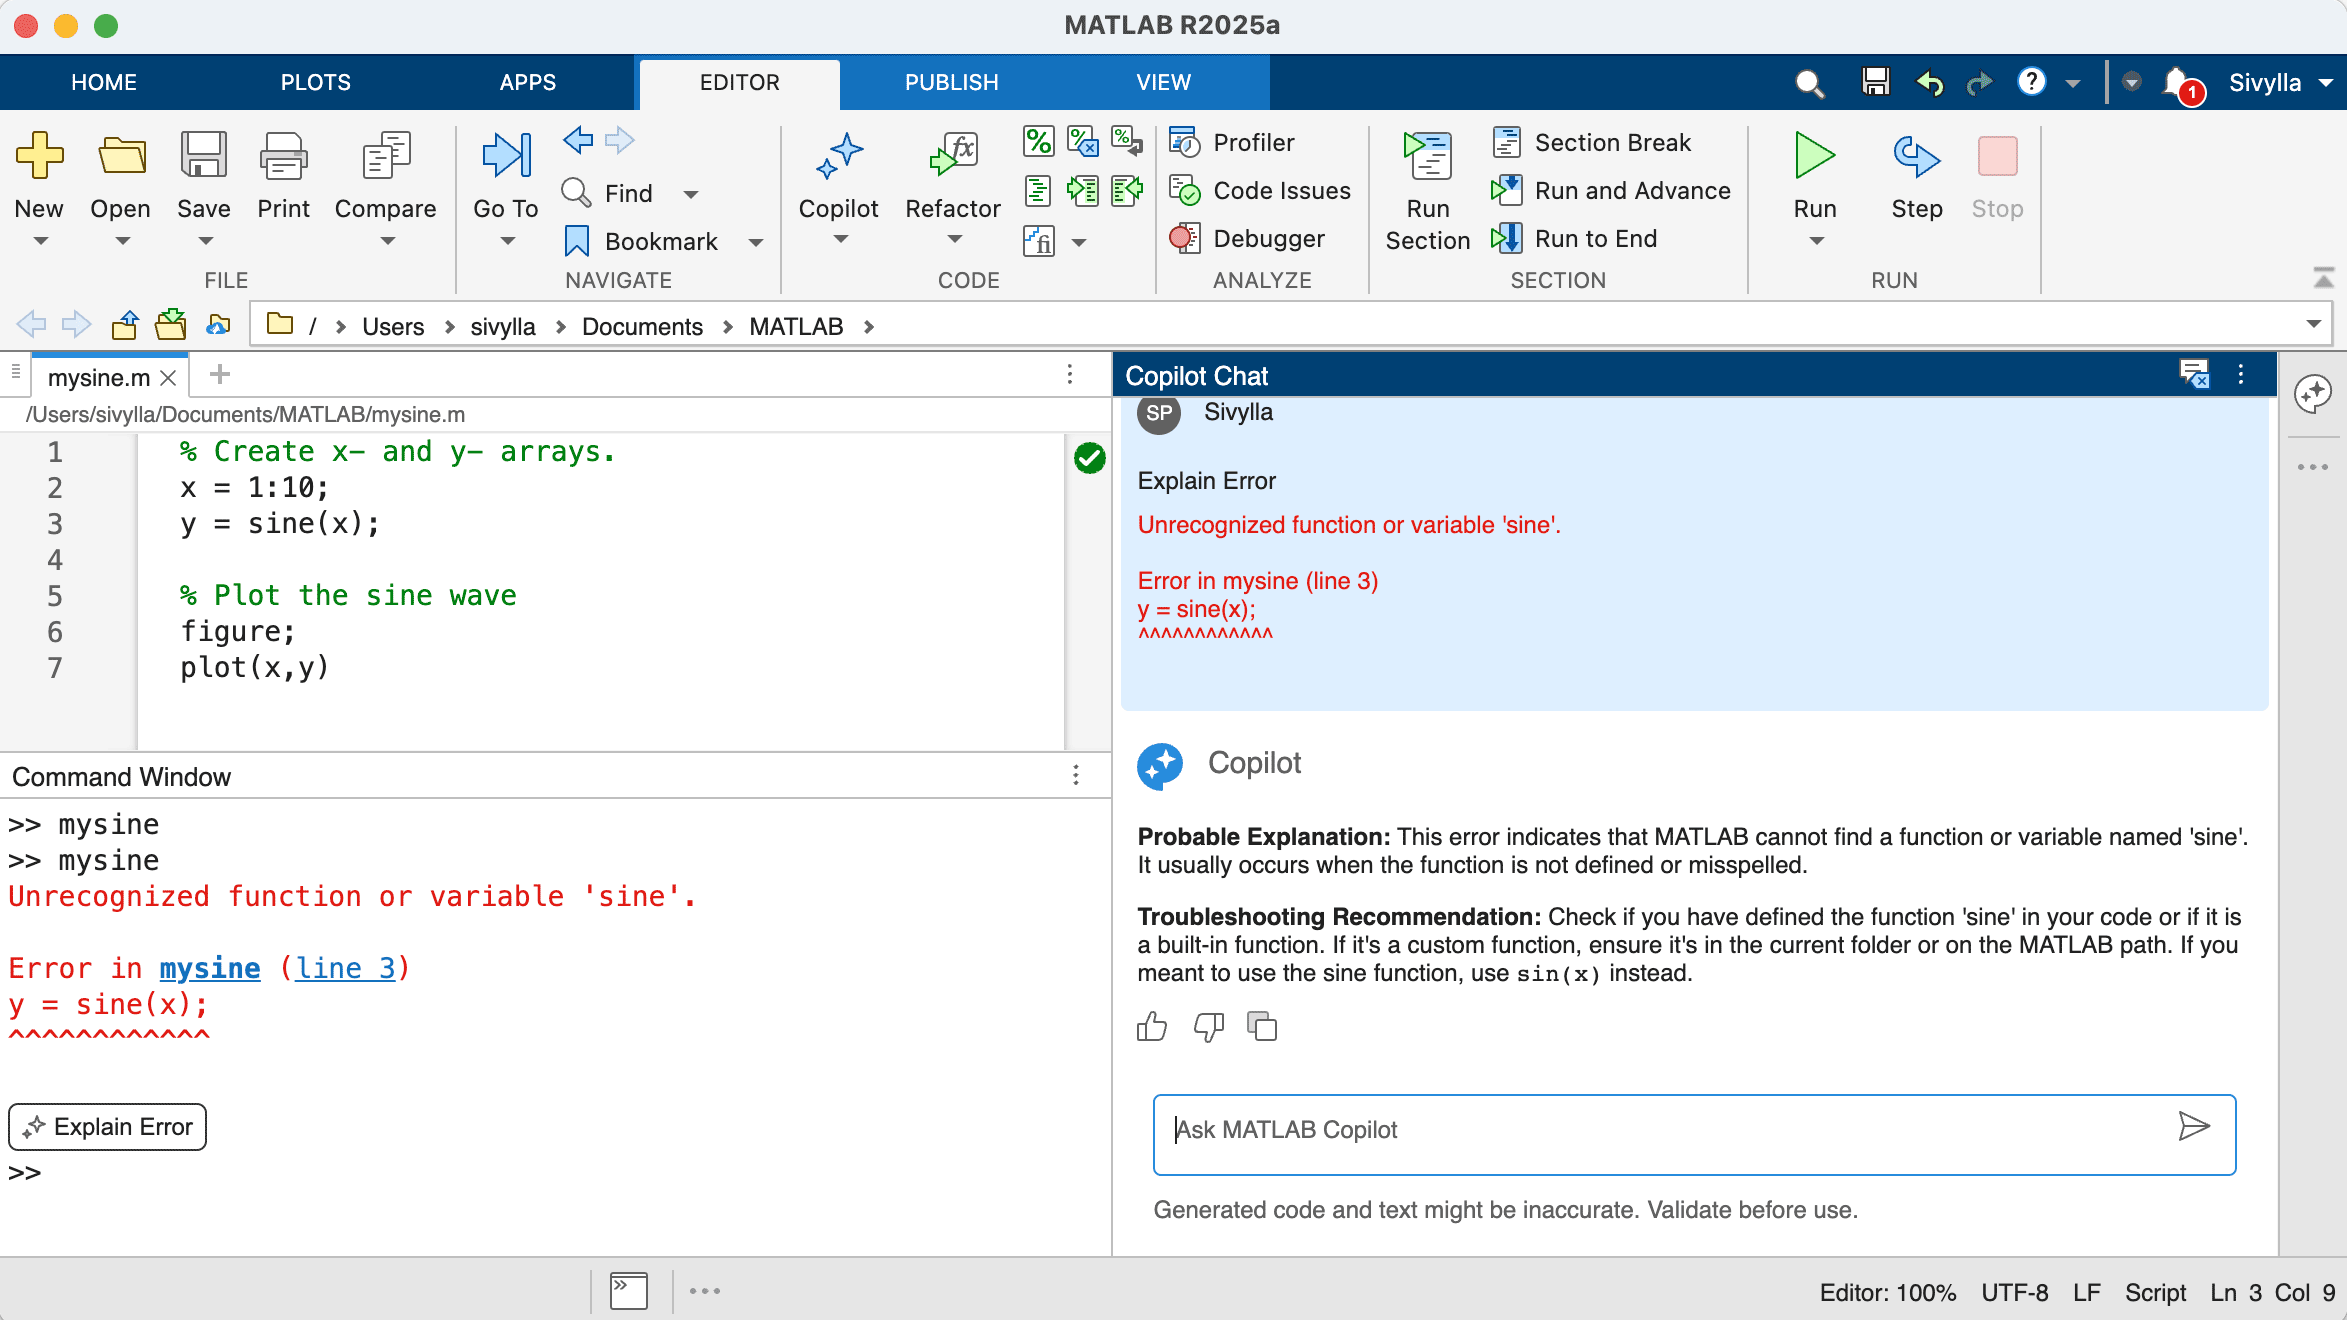The image size is (2347, 1320).
Task: Toggle the bookmark on the current line
Action: coord(576,240)
